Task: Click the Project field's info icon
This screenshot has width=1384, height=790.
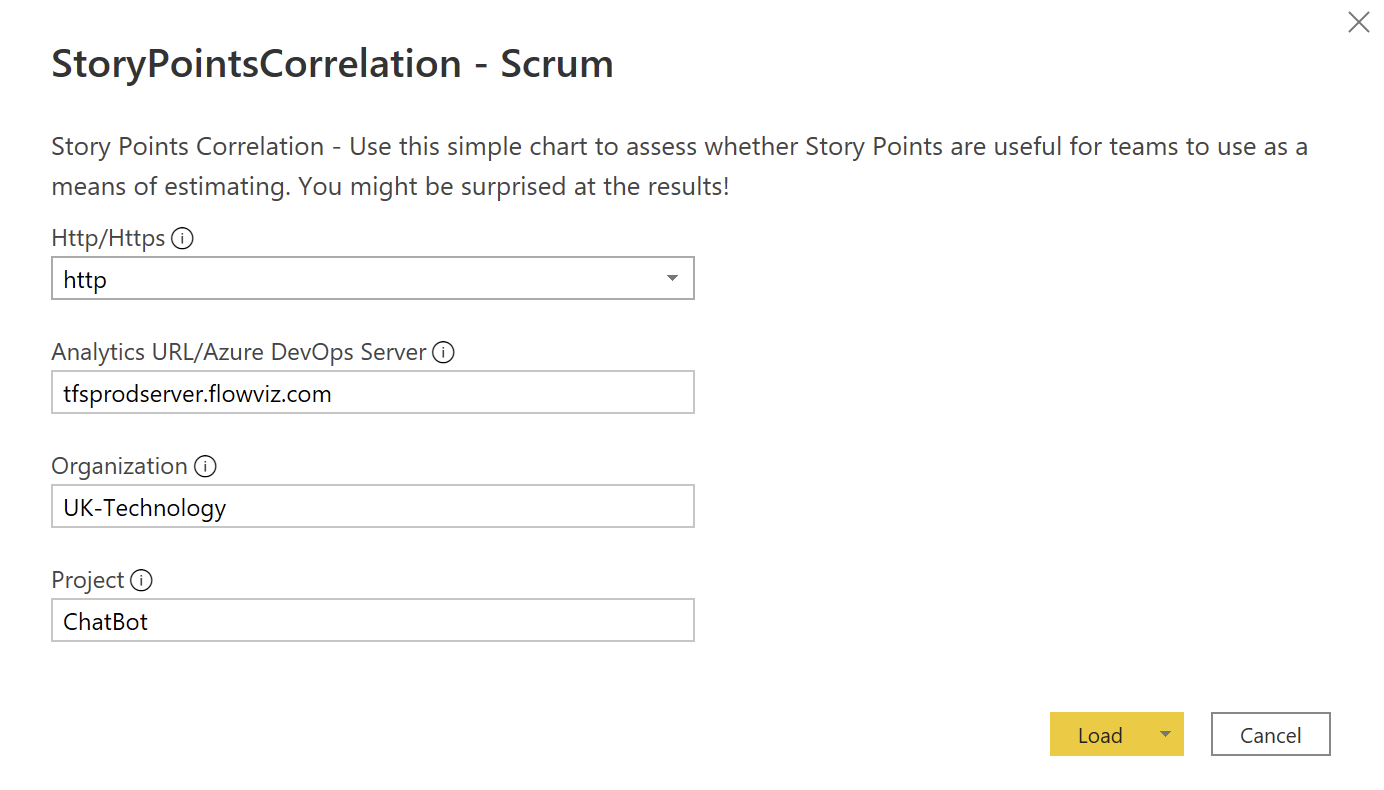Action: [x=142, y=581]
